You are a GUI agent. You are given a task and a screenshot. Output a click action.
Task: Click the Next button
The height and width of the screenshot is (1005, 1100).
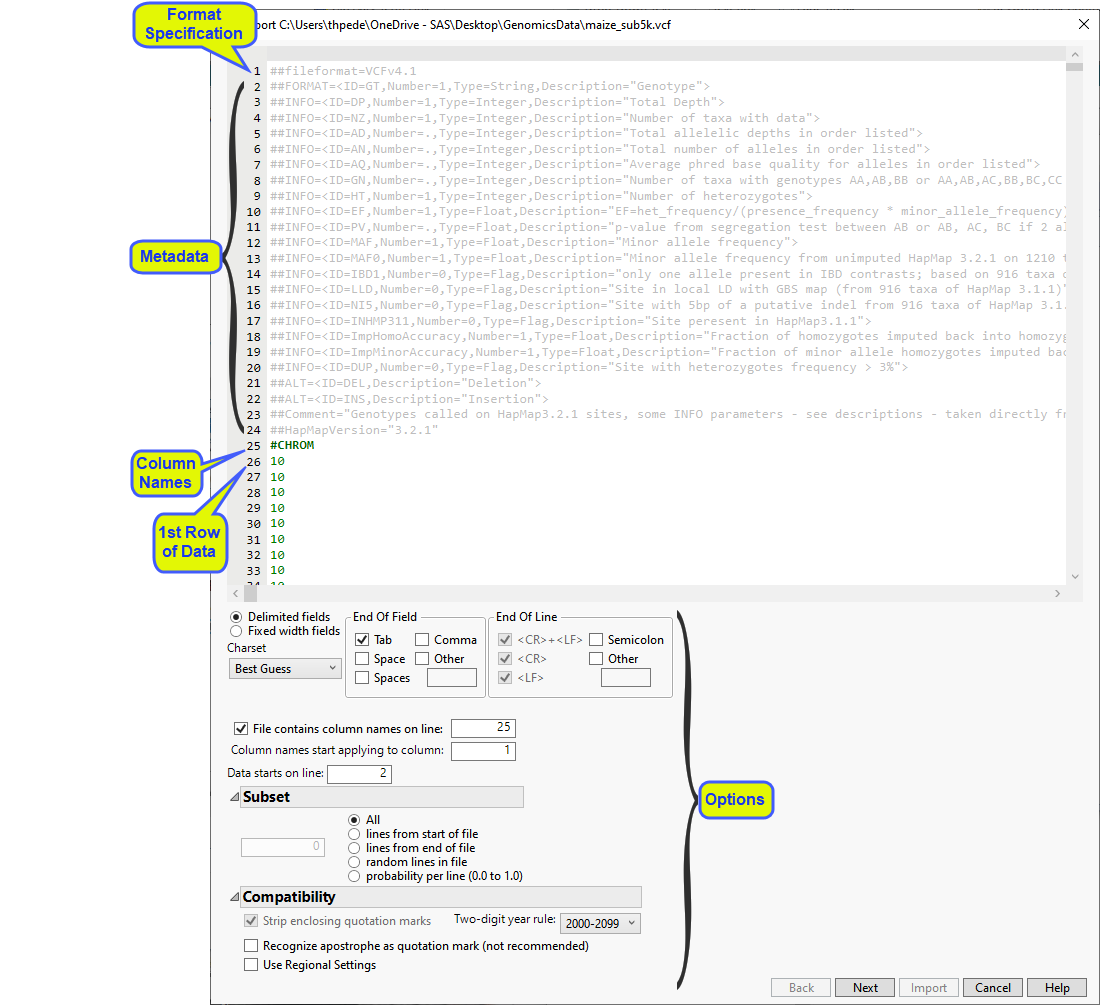tap(864, 987)
